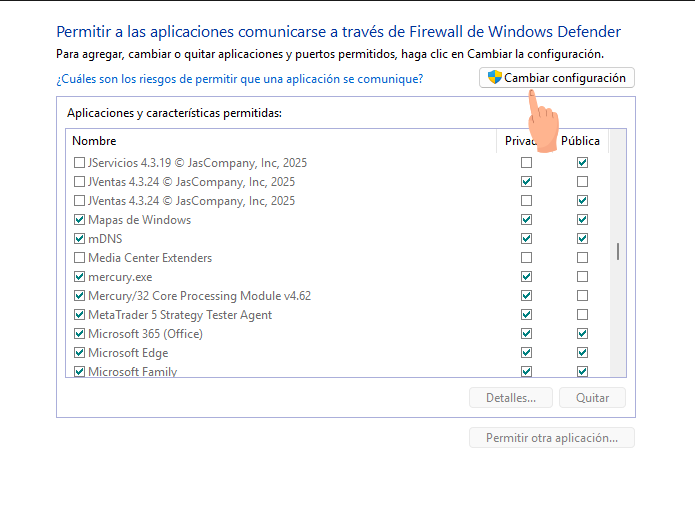Uncheck Pública for Microsoft 365 (Office)
This screenshot has width=695, height=529.
(582, 334)
